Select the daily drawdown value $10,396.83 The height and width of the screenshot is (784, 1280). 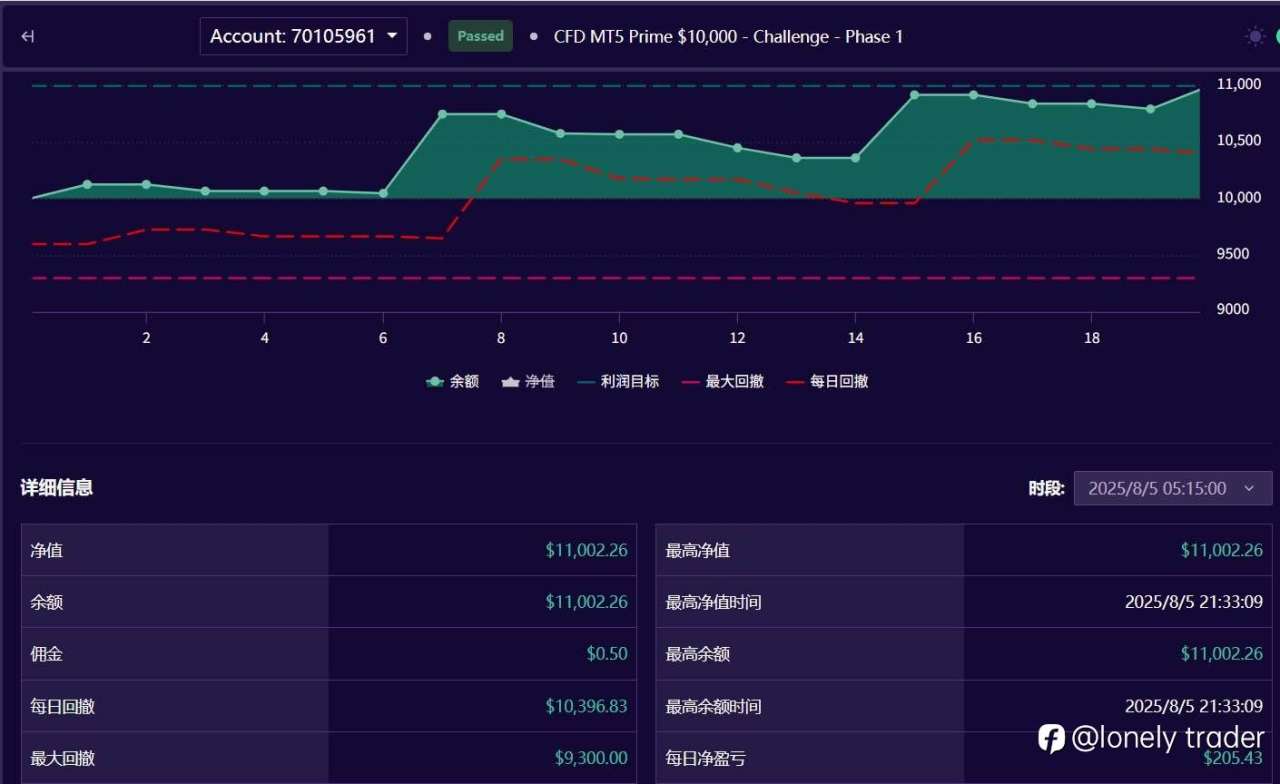[587, 706]
